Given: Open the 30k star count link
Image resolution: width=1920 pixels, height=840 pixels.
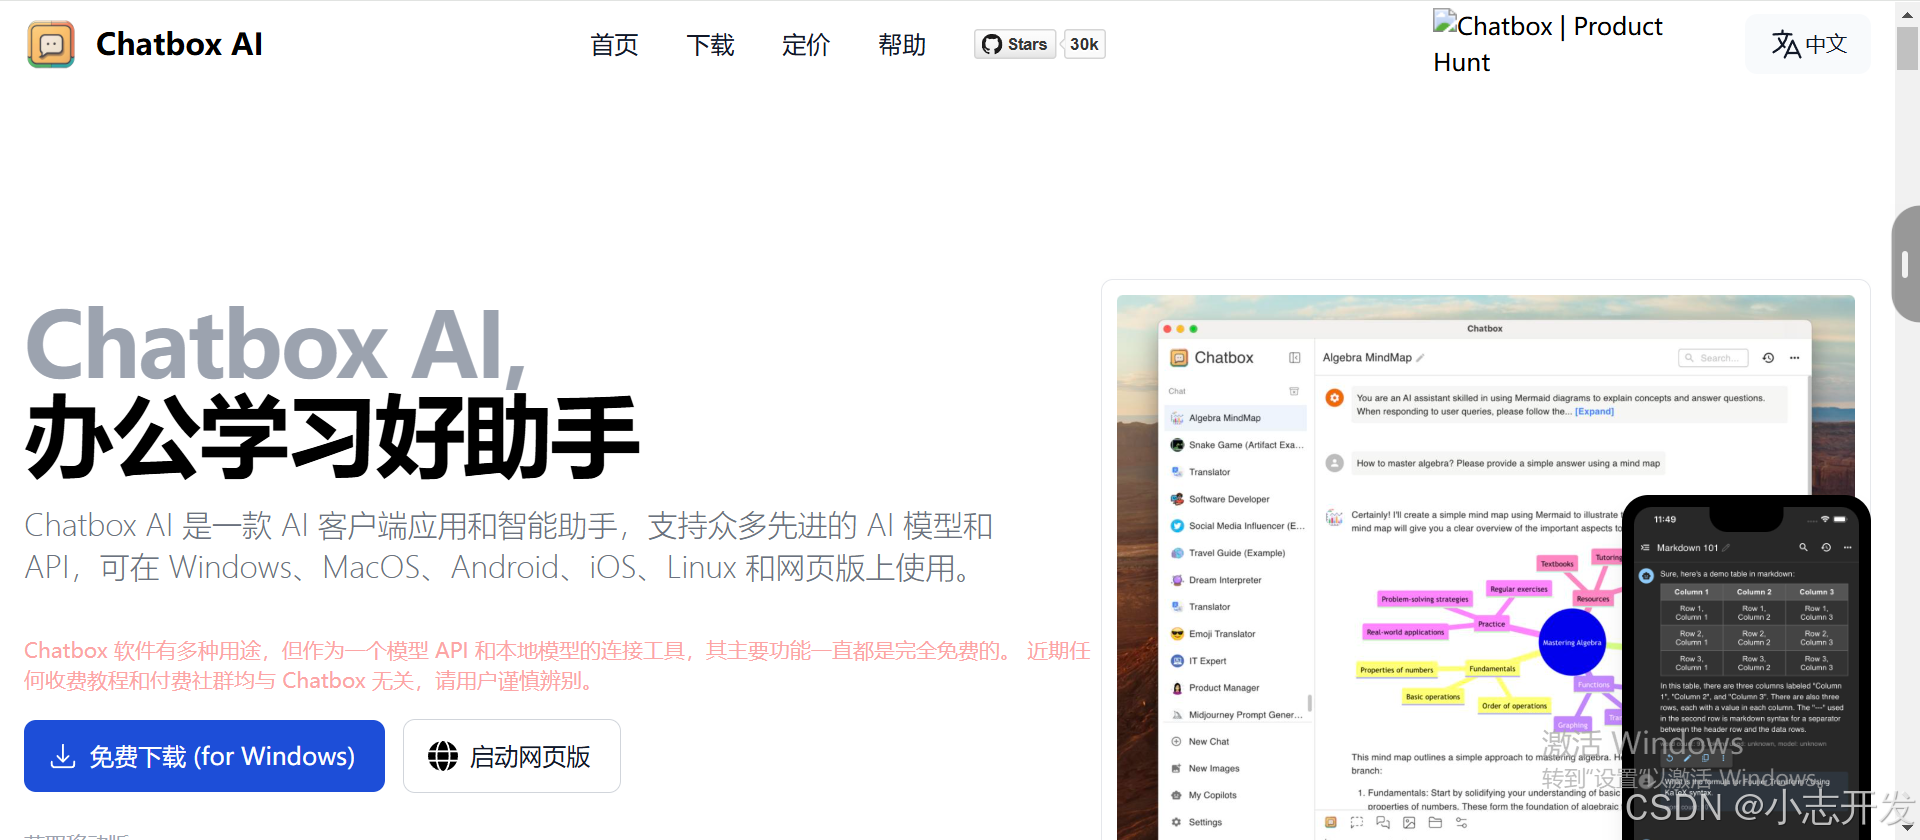Looking at the screenshot, I should point(1084,44).
